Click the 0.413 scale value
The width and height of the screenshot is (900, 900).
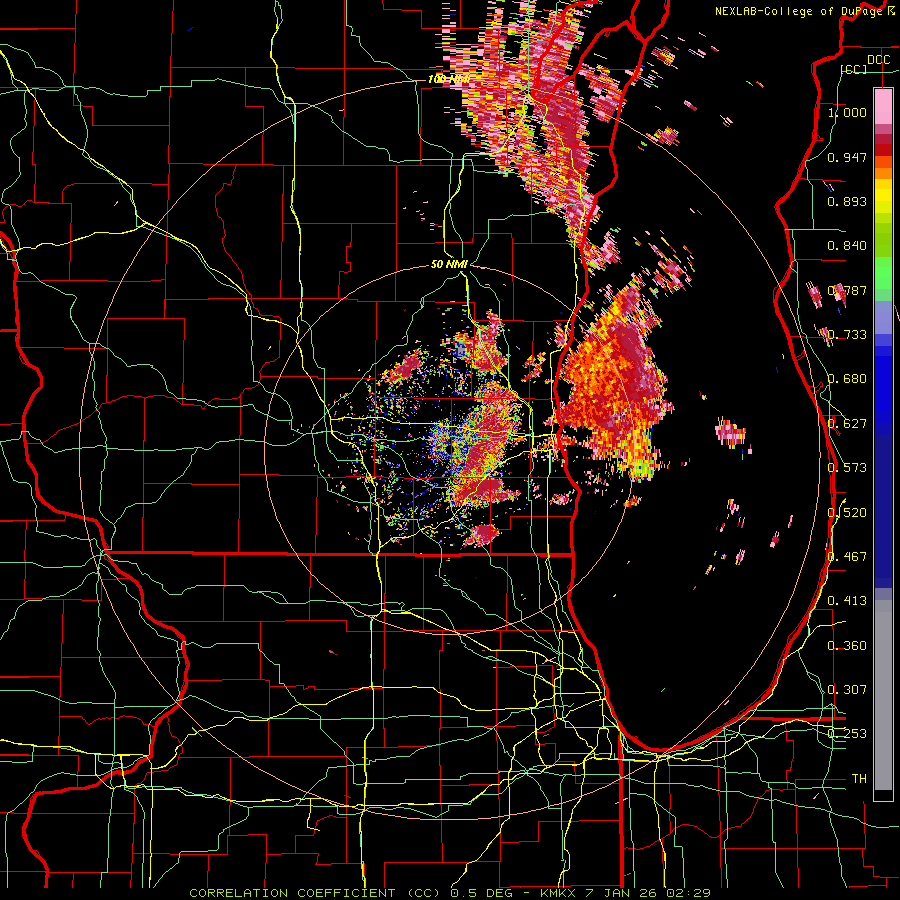click(847, 601)
